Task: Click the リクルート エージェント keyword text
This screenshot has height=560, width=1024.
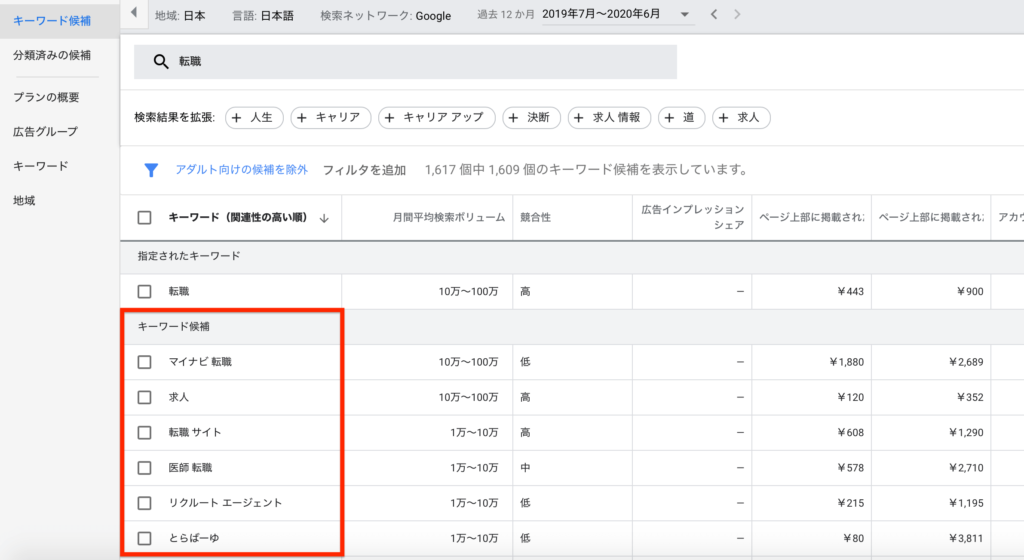Action: click(225, 503)
